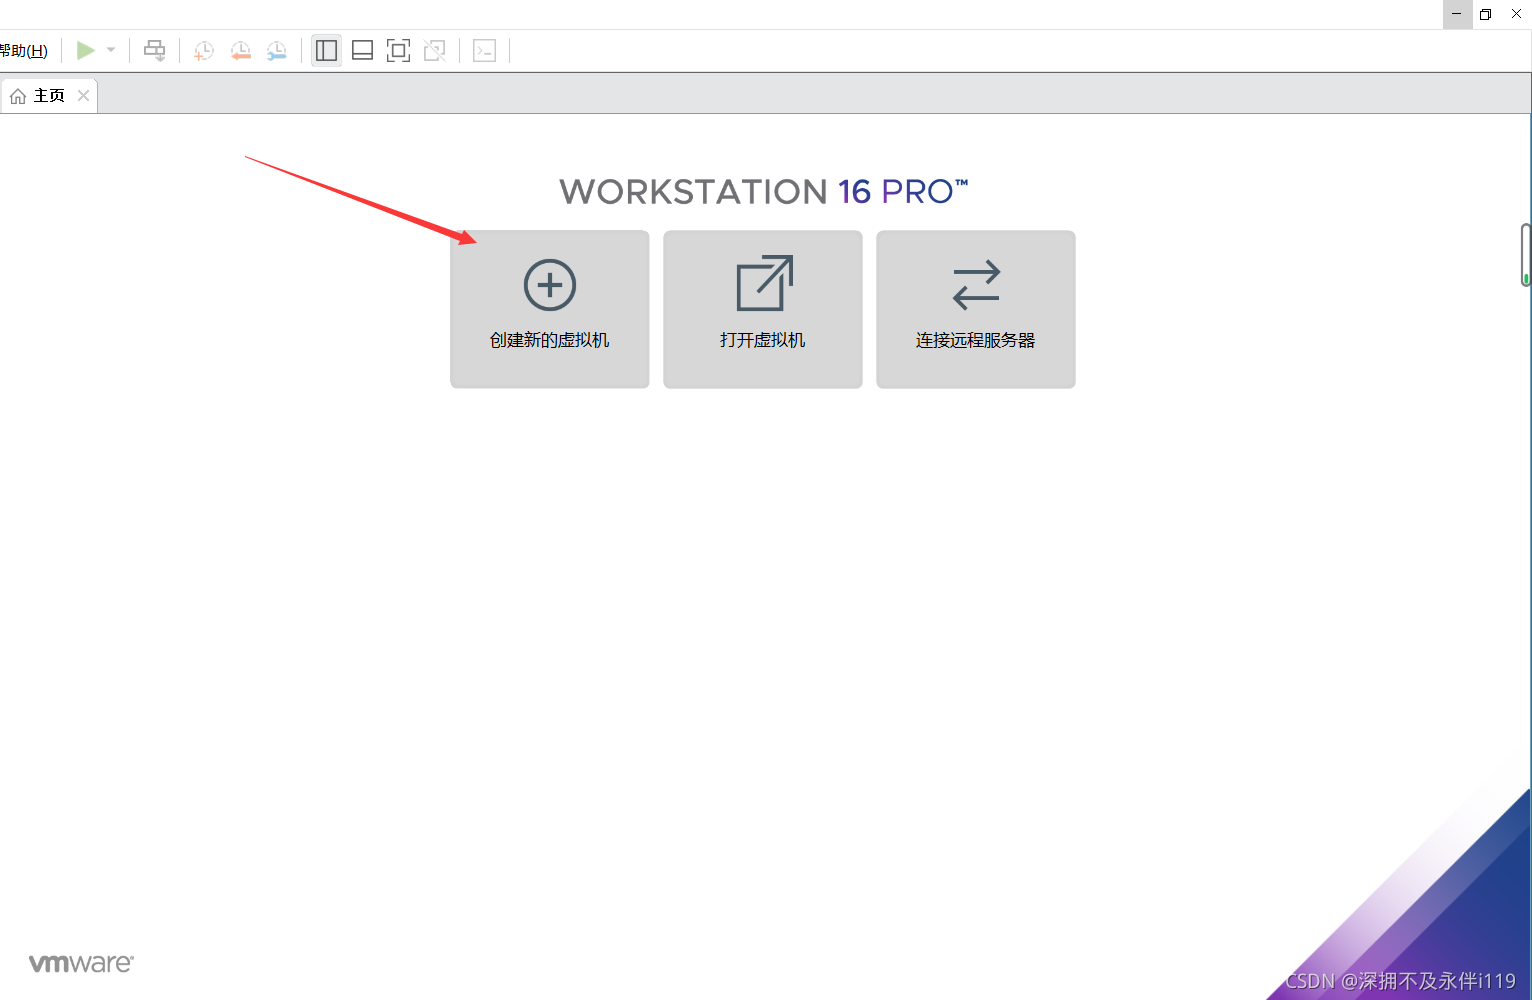Click the 连接远程服务器 tile
This screenshot has height=1000, width=1532.
click(x=976, y=309)
